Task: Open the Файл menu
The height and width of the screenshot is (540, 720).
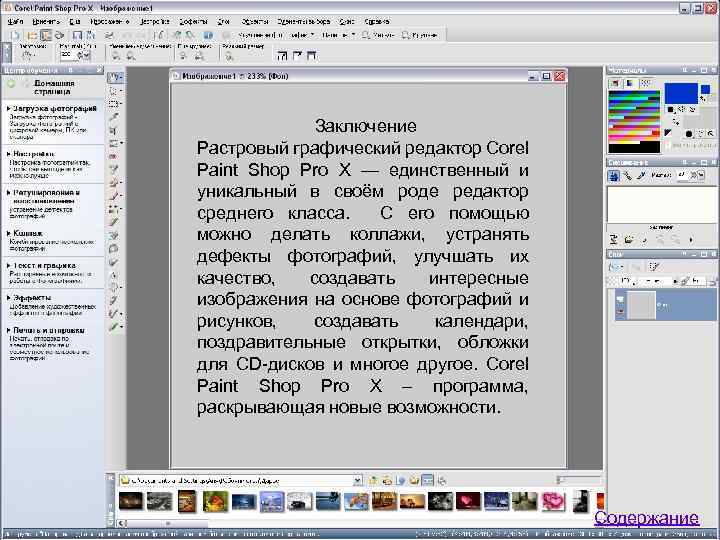Action: click(16, 20)
